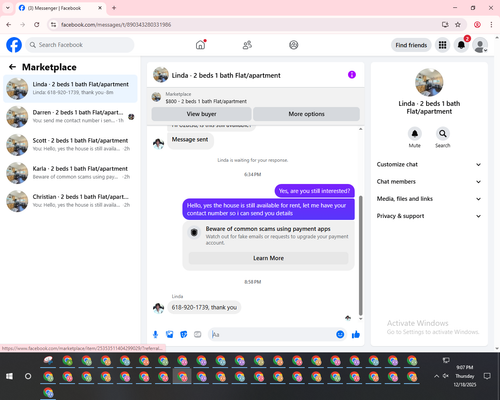500x400 pixels.
Task: Click the More options button
Action: pos(306,114)
